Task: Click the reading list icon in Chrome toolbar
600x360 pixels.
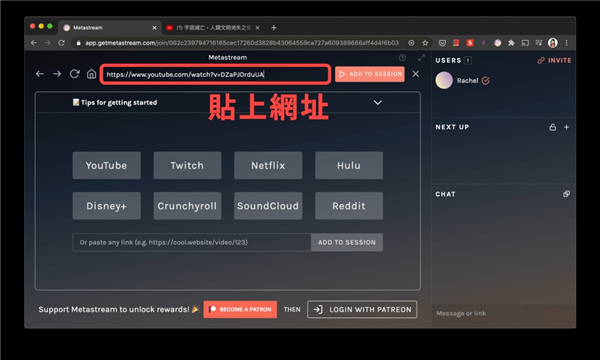Action: (x=539, y=43)
